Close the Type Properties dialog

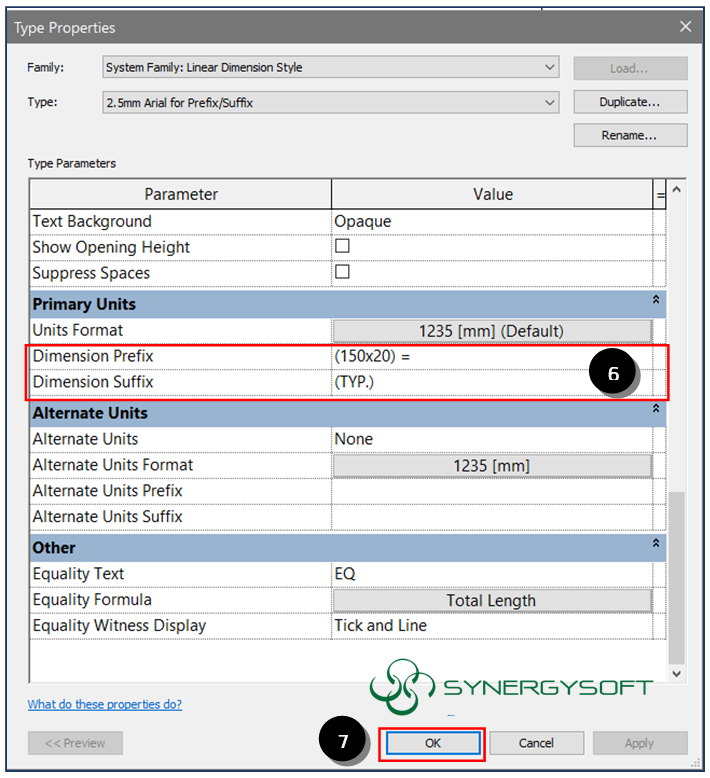coord(686,27)
